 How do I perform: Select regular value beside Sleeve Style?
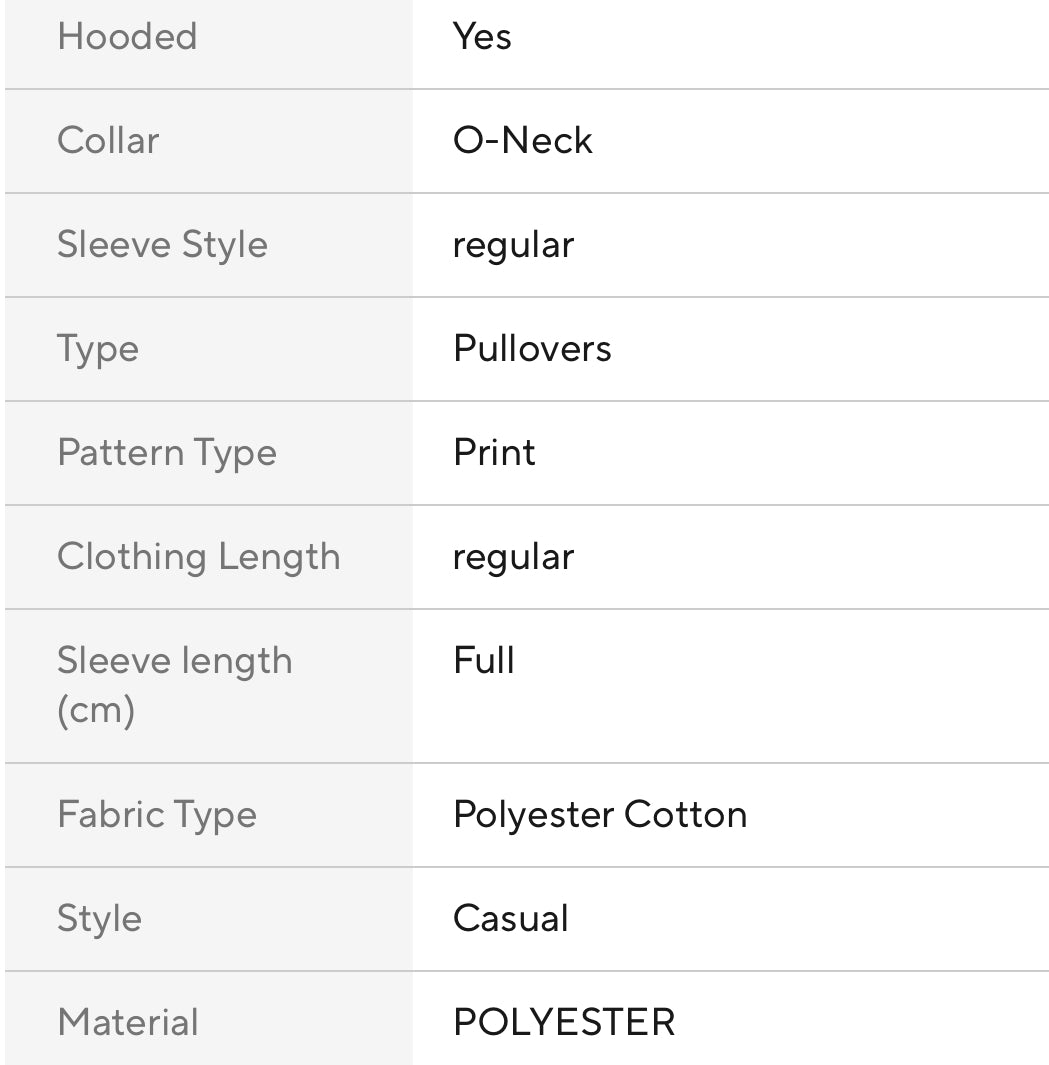point(513,245)
